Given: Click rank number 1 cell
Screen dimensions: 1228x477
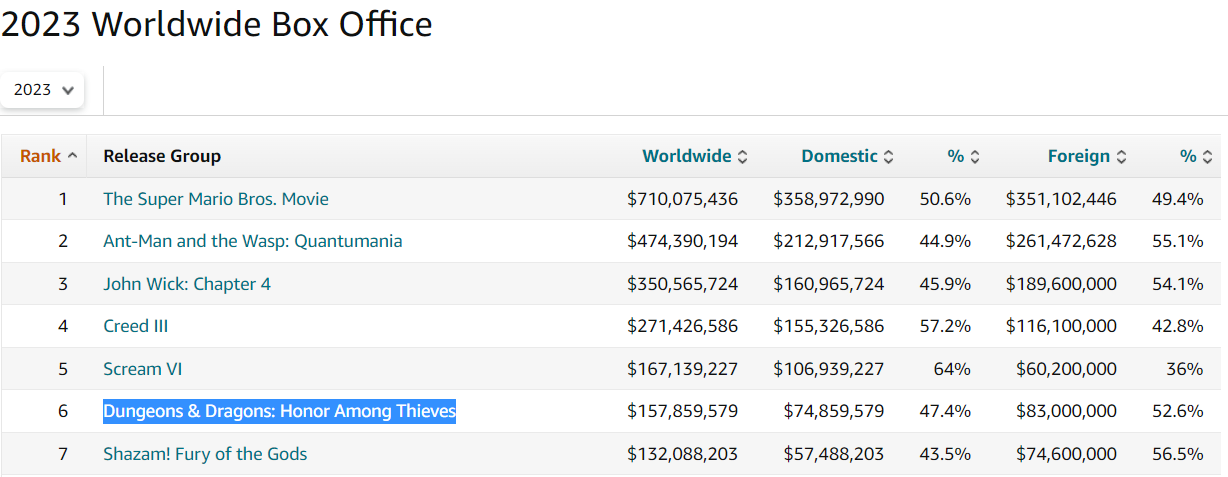Looking at the screenshot, I should tap(63, 199).
